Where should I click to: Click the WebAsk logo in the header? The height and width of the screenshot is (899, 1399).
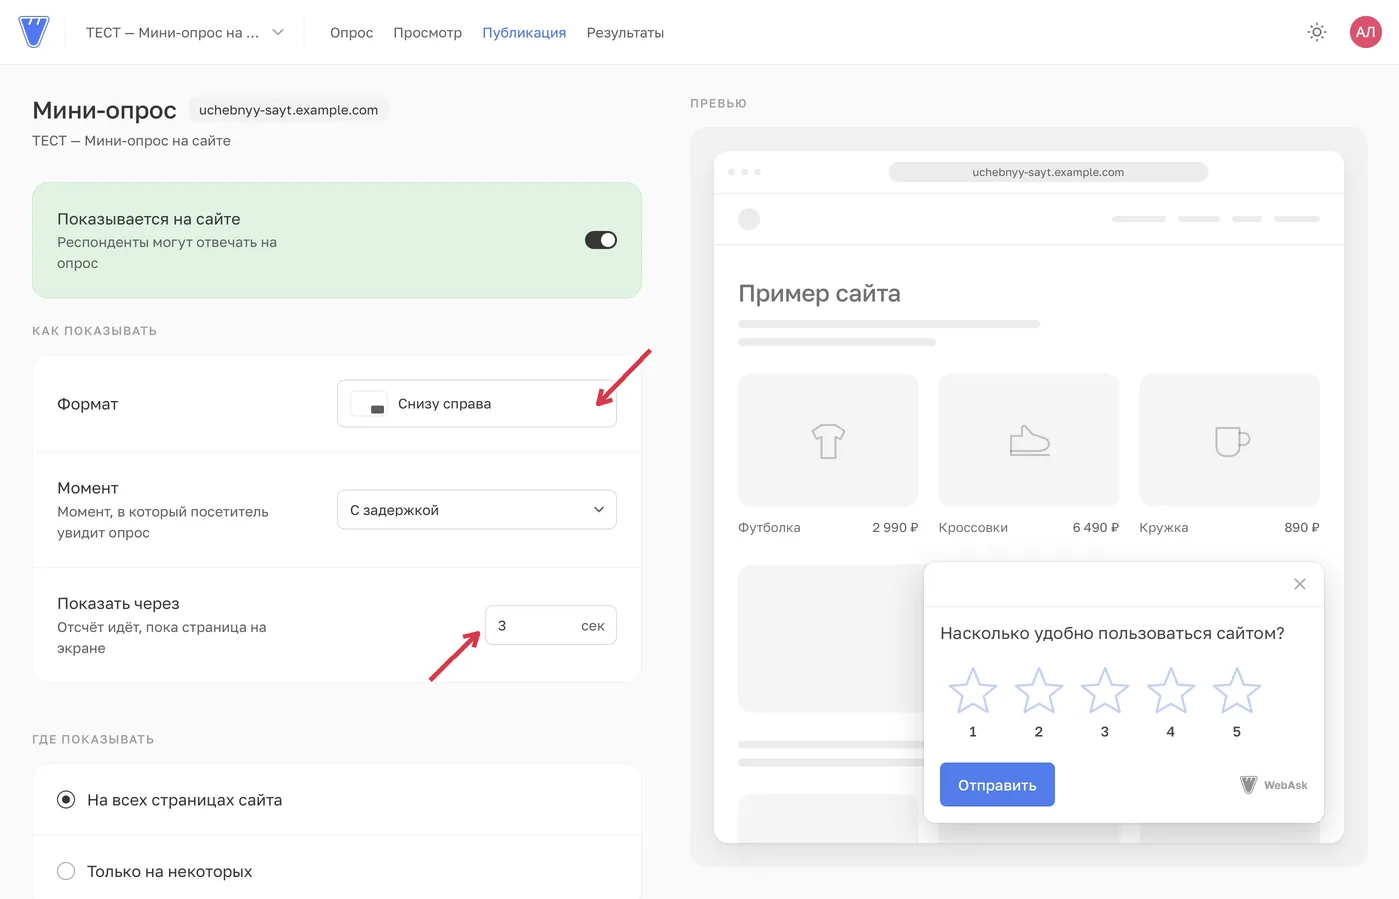34,32
